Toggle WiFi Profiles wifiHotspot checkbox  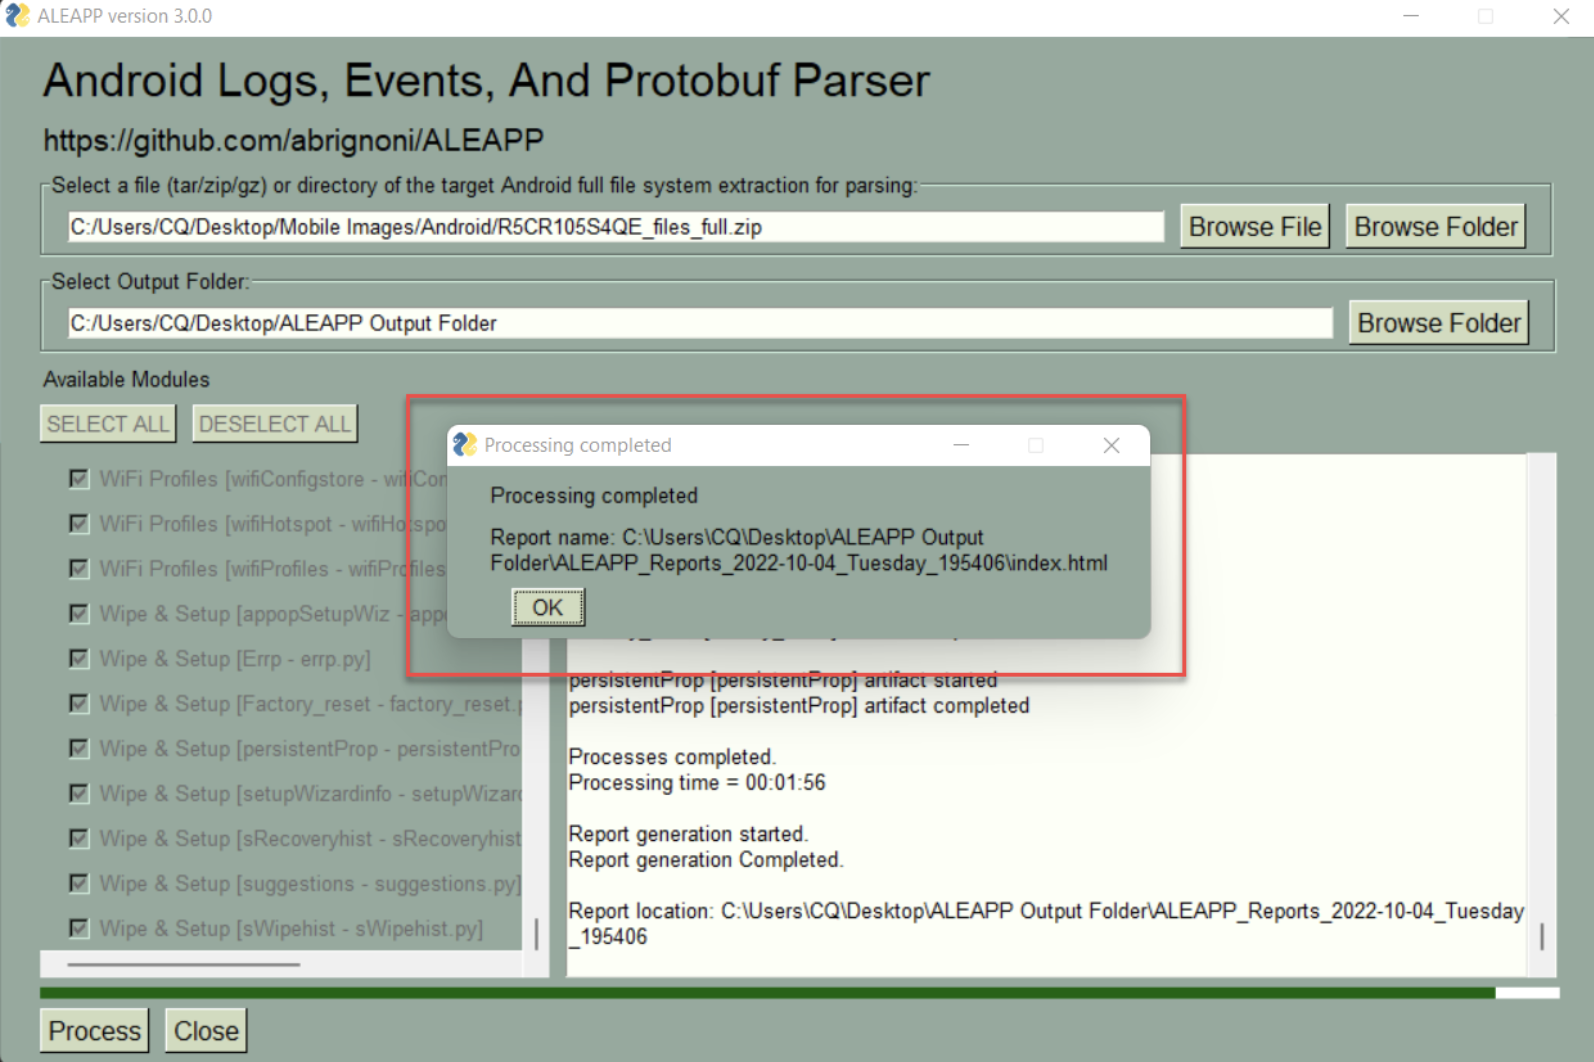tap(79, 524)
